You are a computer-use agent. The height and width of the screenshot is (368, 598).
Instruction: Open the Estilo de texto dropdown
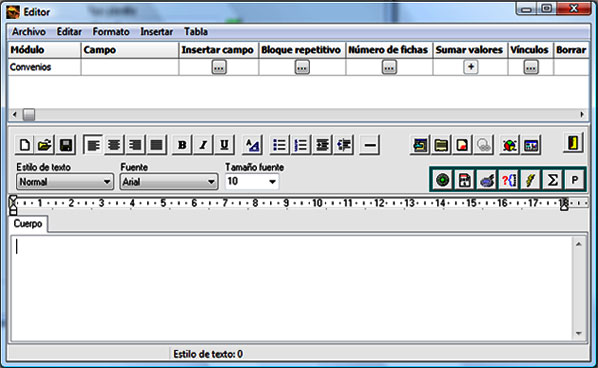click(65, 182)
